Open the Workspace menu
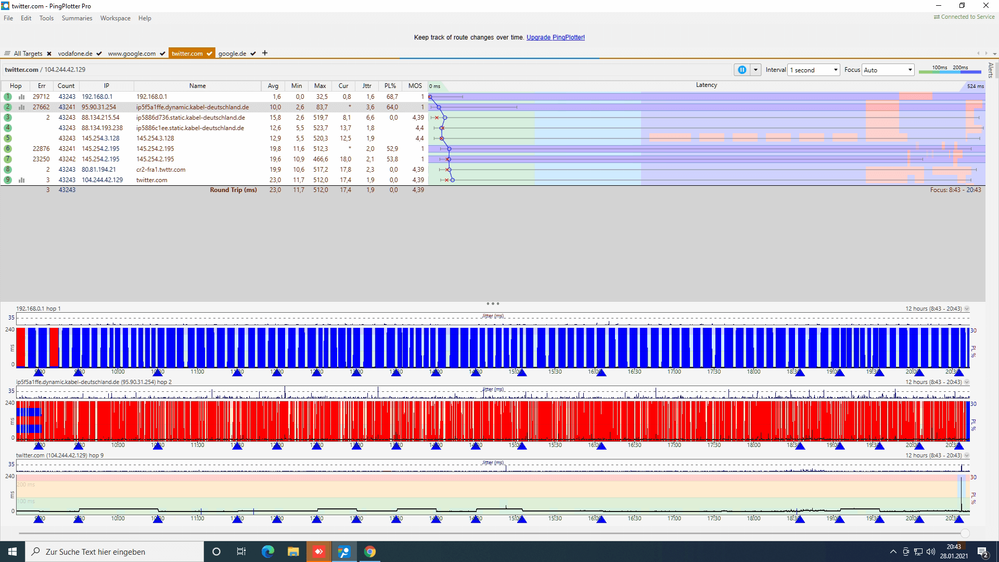Image resolution: width=999 pixels, height=562 pixels. [x=115, y=18]
